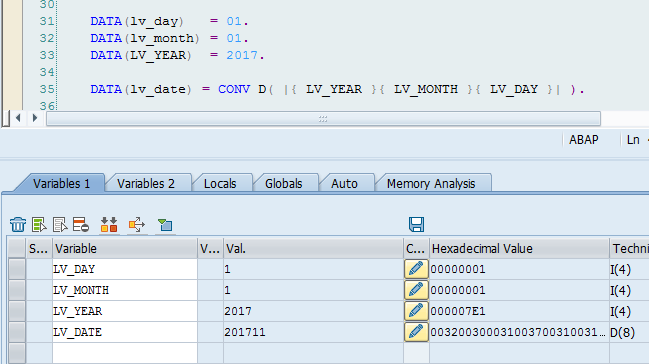
Task: Click the C... column header
Action: click(416, 248)
